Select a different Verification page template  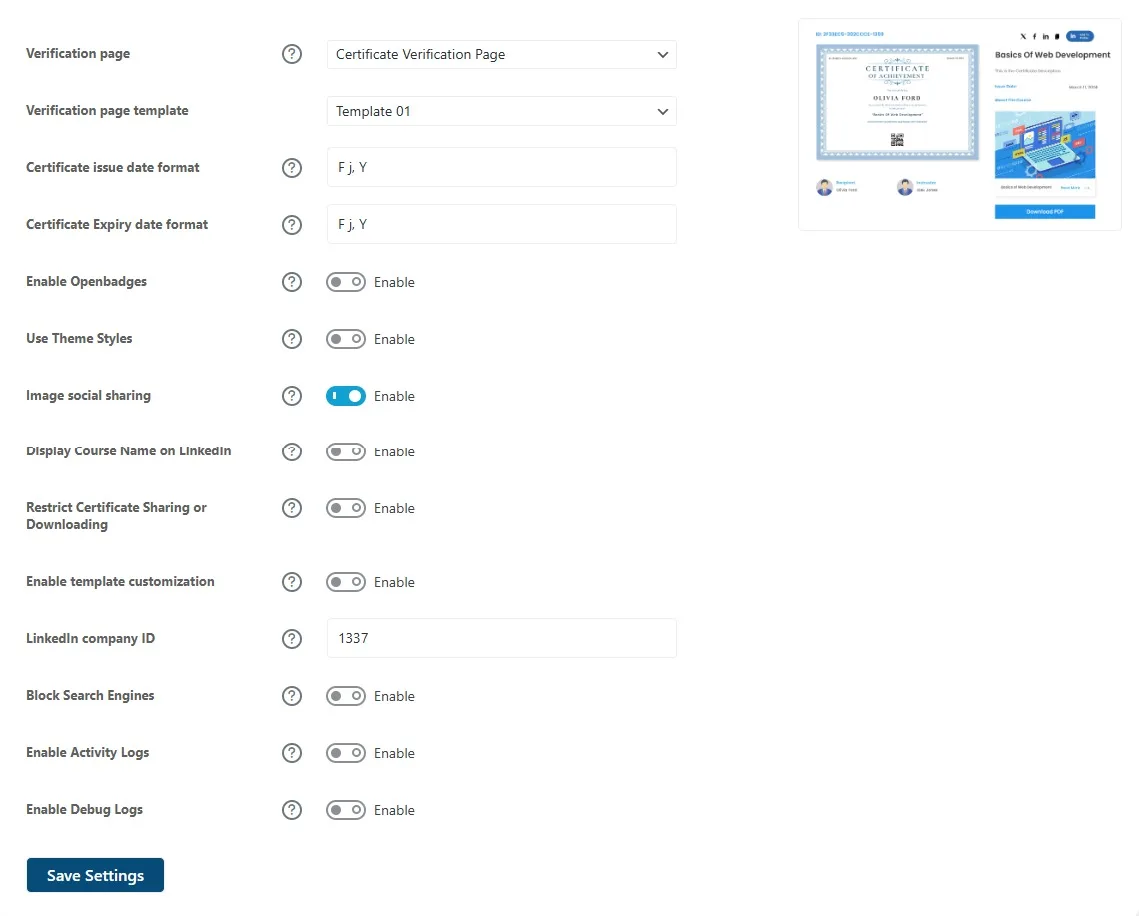[500, 111]
